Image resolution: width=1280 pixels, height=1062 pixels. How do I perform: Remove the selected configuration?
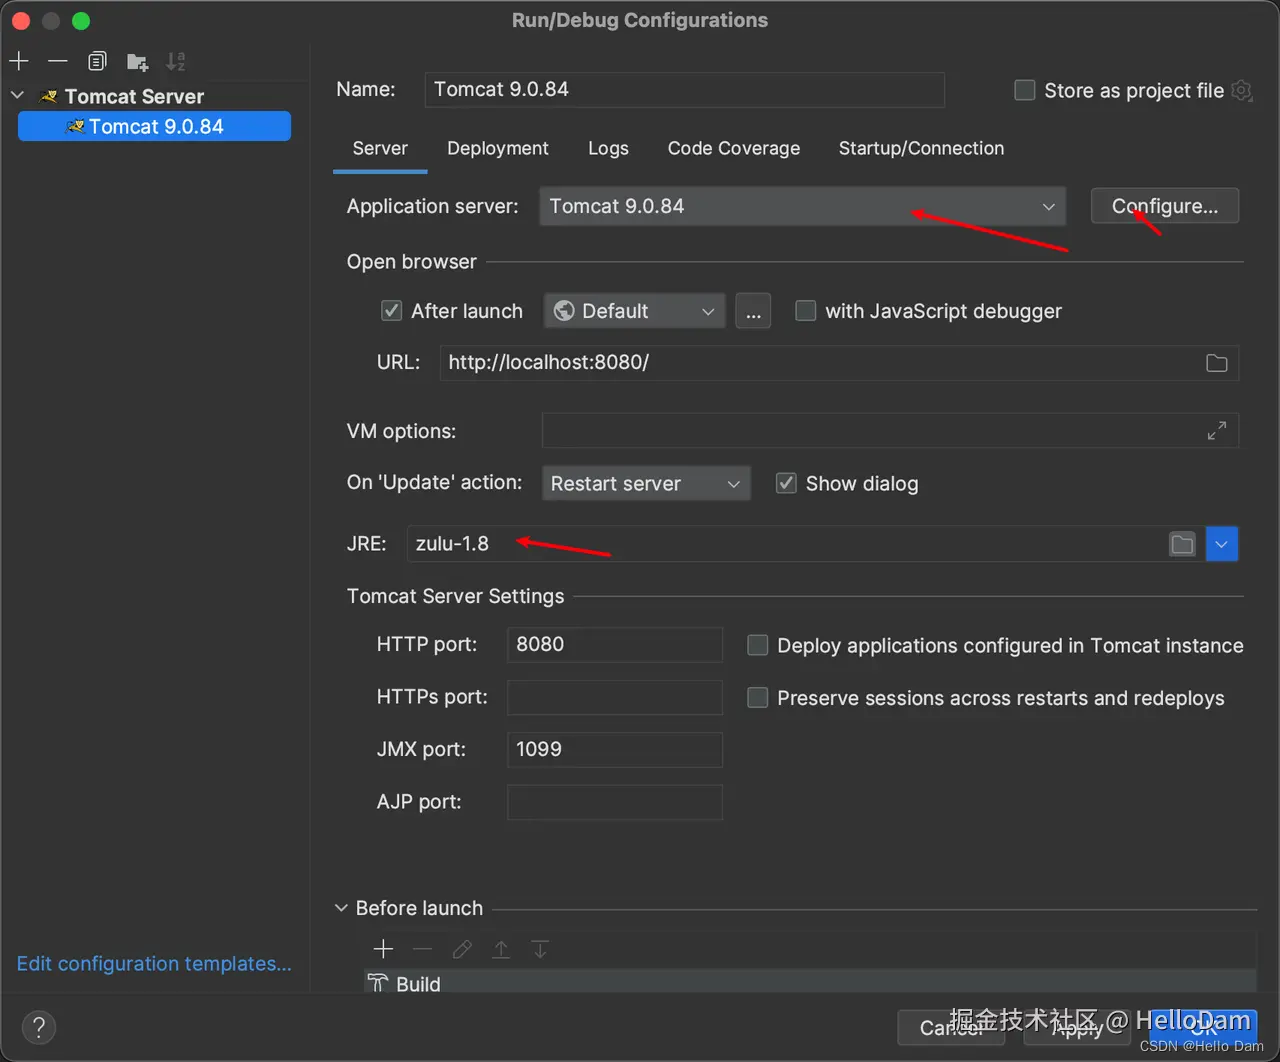tap(58, 61)
